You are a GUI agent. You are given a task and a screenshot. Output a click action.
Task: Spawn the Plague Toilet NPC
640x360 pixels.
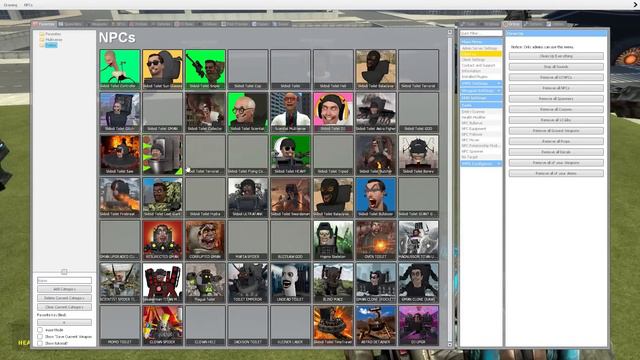(x=205, y=282)
